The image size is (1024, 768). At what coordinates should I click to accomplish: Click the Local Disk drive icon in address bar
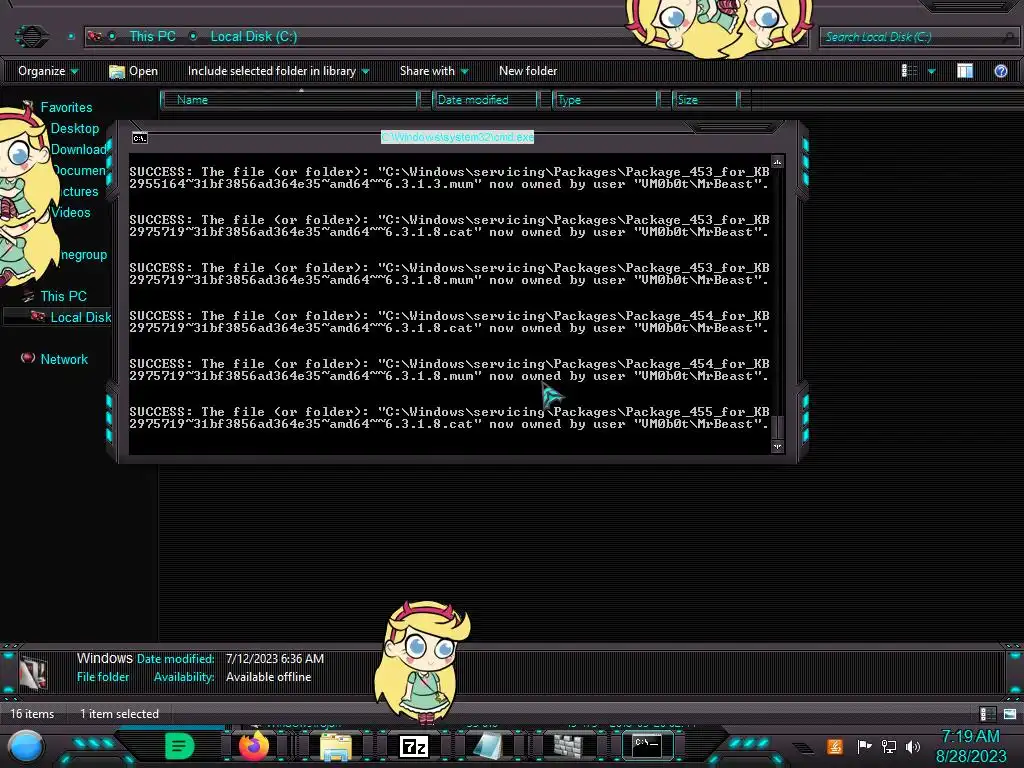[x=95, y=36]
